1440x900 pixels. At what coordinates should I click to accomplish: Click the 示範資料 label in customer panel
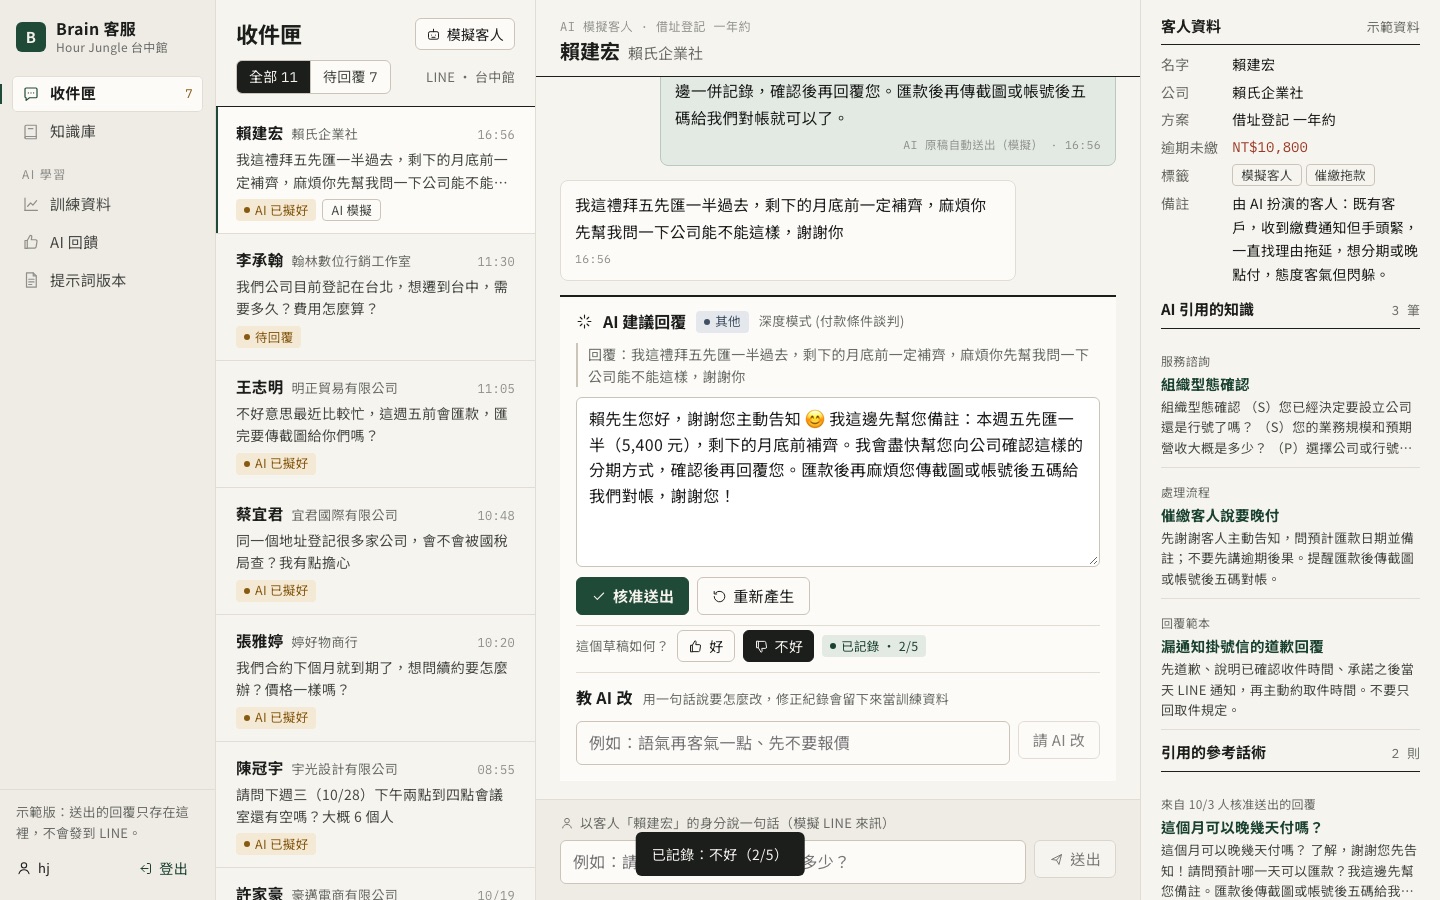tap(1393, 27)
